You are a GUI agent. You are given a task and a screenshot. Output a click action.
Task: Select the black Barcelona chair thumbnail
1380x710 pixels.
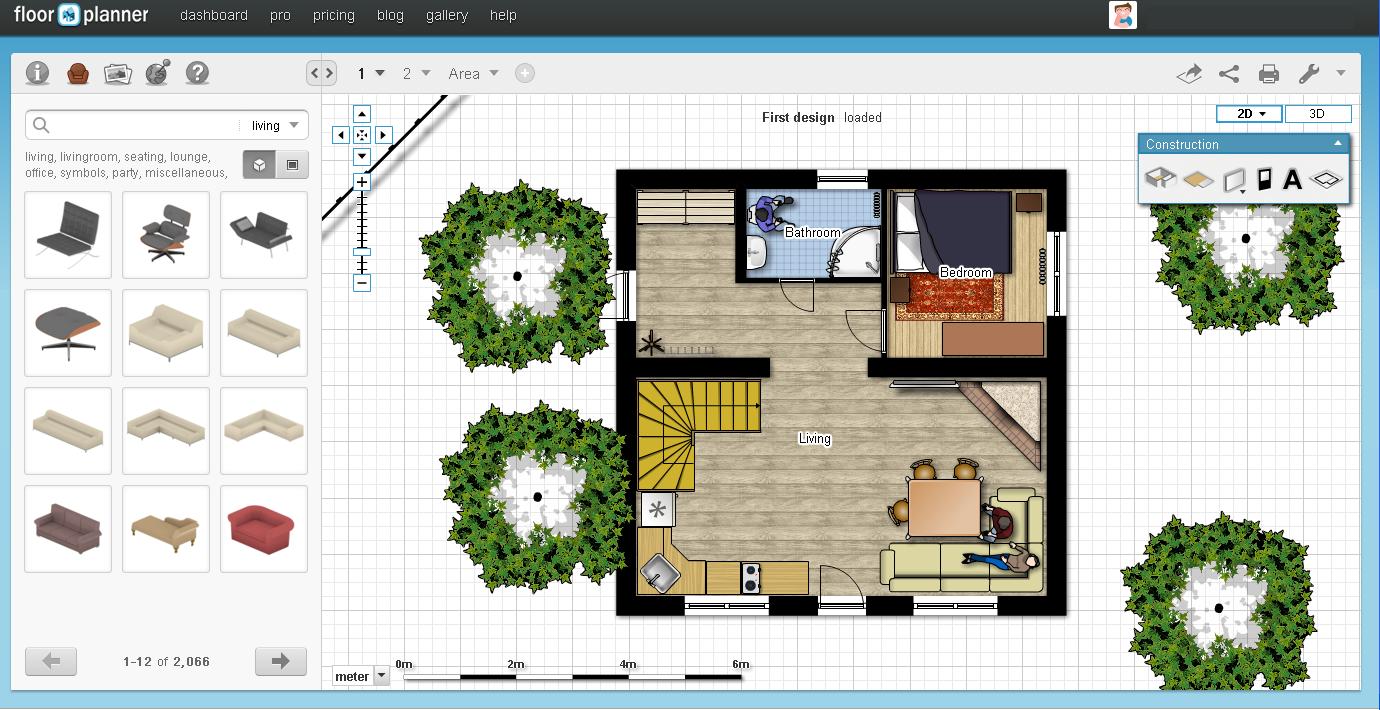tap(68, 235)
